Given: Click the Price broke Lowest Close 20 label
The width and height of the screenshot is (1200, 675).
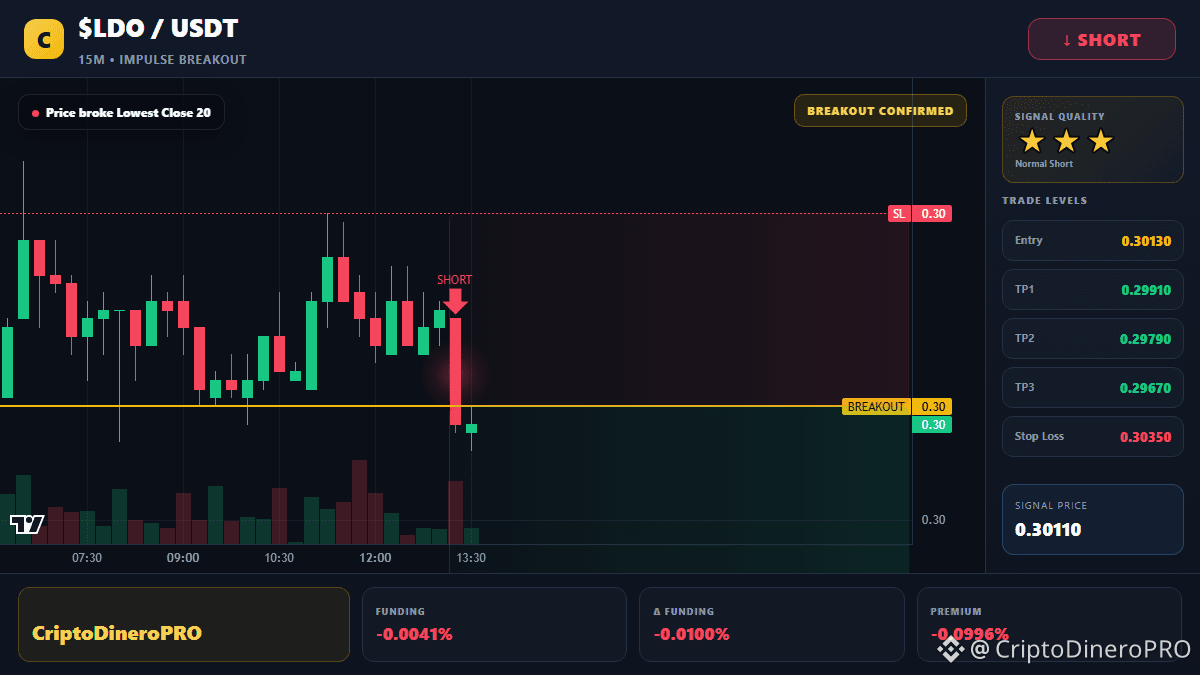Looking at the screenshot, I should (x=121, y=113).
